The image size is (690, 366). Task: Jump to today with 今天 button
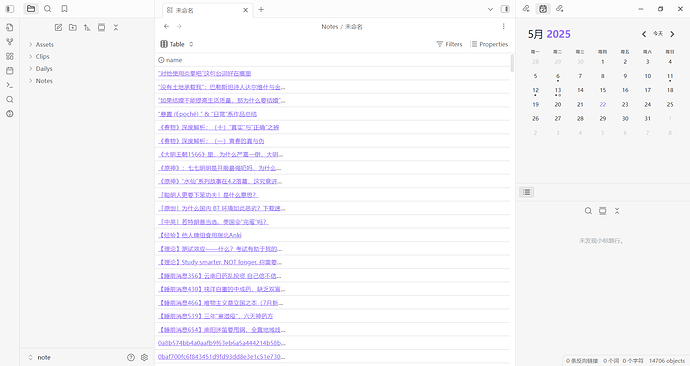[658, 34]
